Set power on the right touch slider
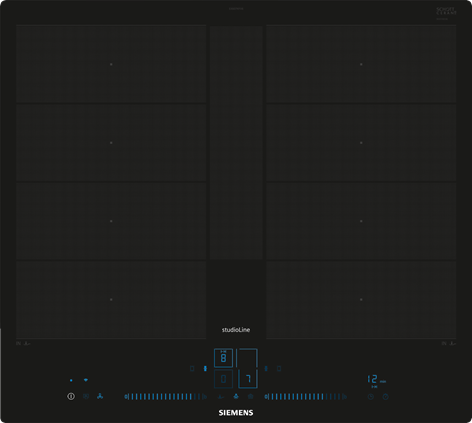Screen dimensions: 472x423 306,397
